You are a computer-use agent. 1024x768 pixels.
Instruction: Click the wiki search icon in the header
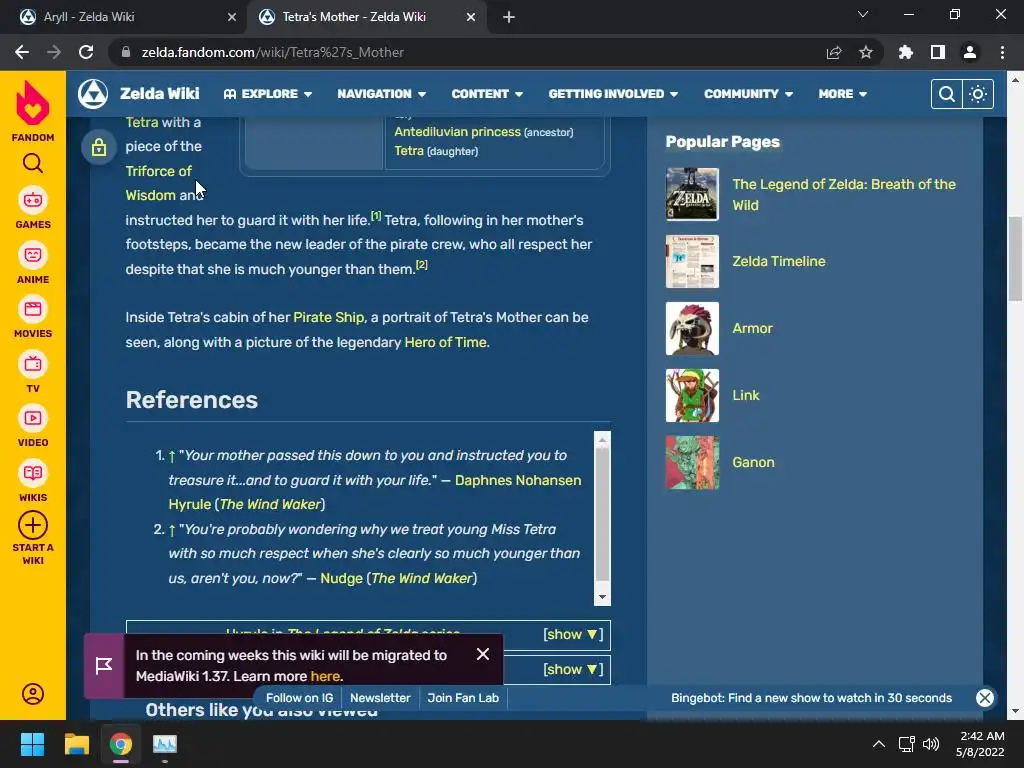pos(946,94)
